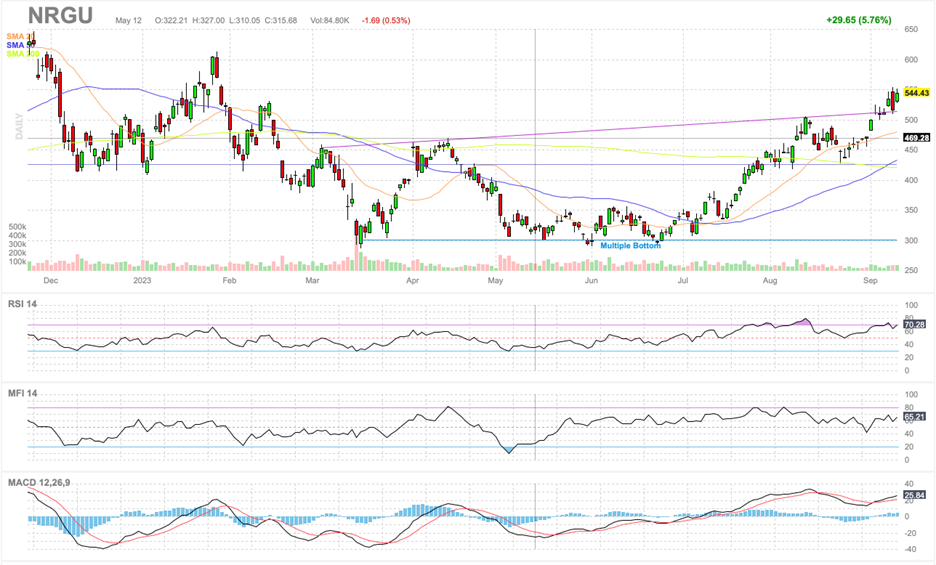Viewport: 936px width, 565px height.
Task: Click the Multiple Bottom pattern label
Action: coord(630,245)
